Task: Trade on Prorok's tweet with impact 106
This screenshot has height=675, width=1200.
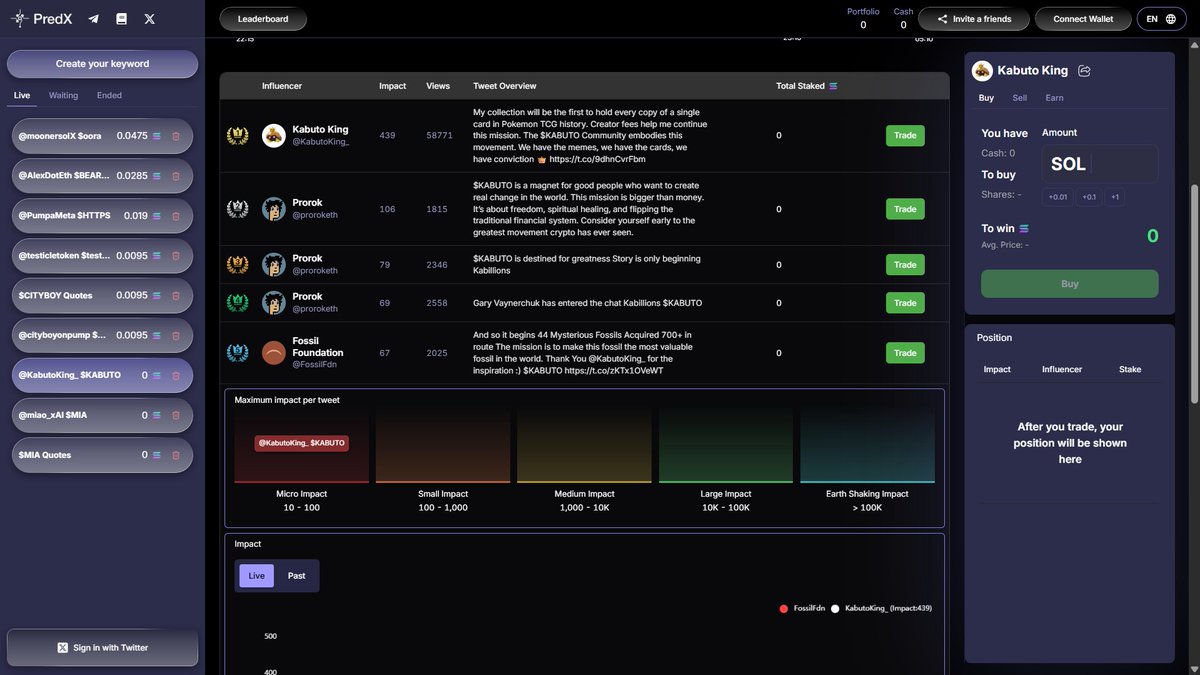Action: (905, 209)
